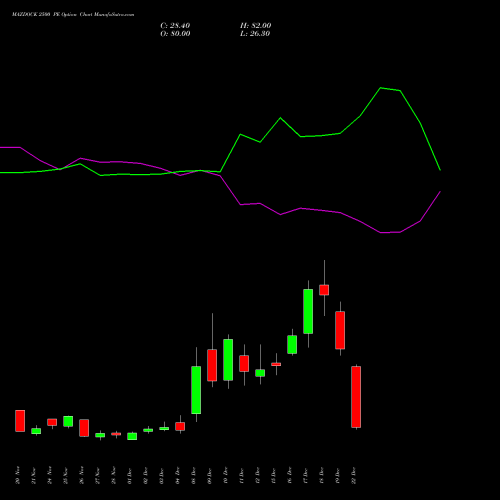
Task: Select the red candle above 18 Dec
Action: click(x=324, y=290)
